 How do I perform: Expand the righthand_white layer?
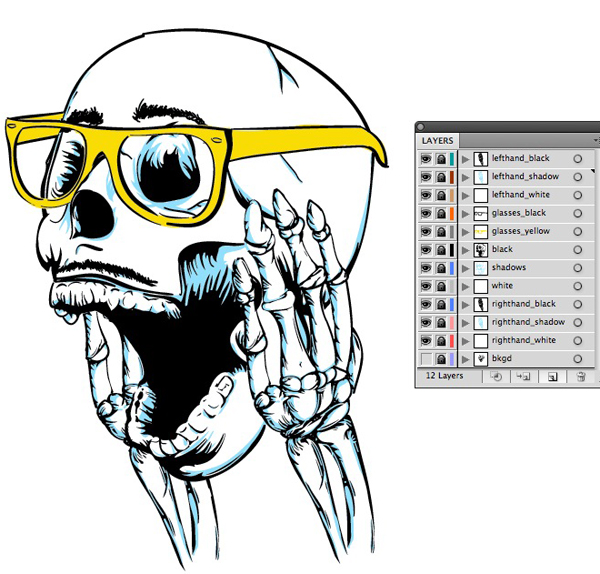pos(465,341)
